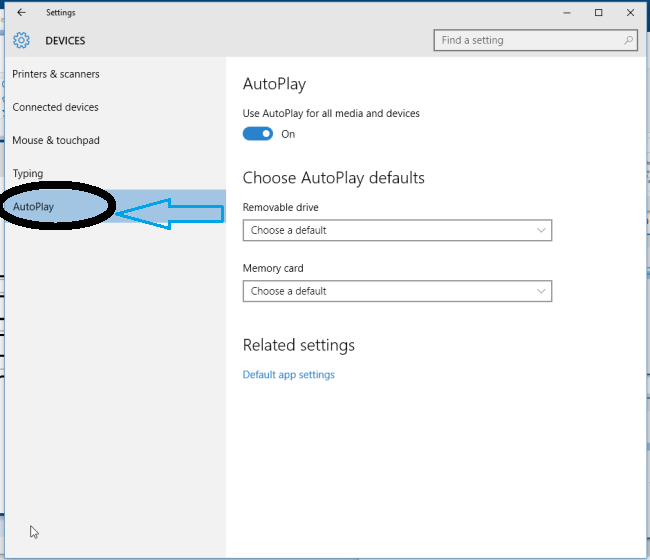Open Printers & scanners section

[56, 74]
